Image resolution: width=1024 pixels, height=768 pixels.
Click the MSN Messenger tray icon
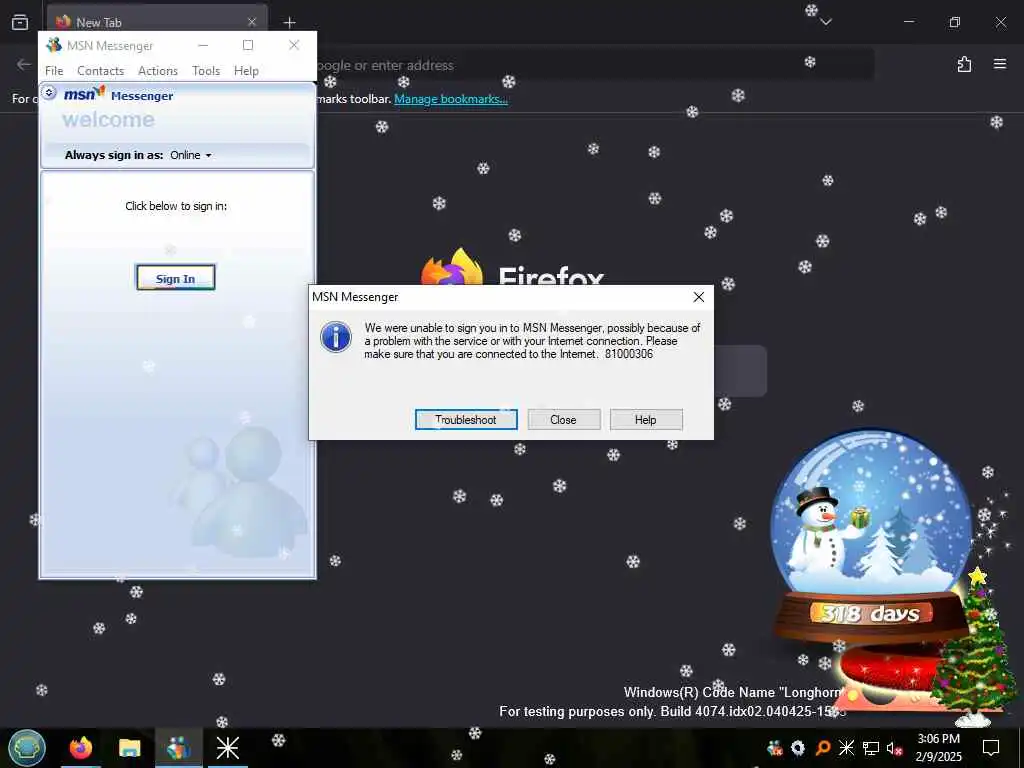[x=775, y=748]
